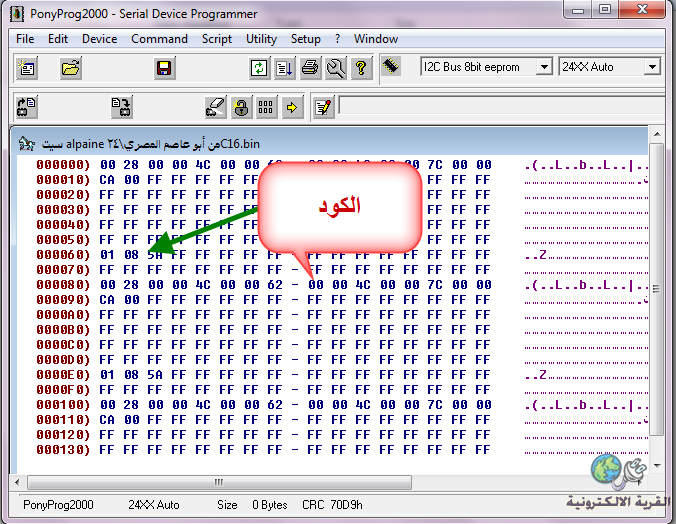The width and height of the screenshot is (676, 524).
Task: Click the Load script icon
Action: tap(285, 68)
